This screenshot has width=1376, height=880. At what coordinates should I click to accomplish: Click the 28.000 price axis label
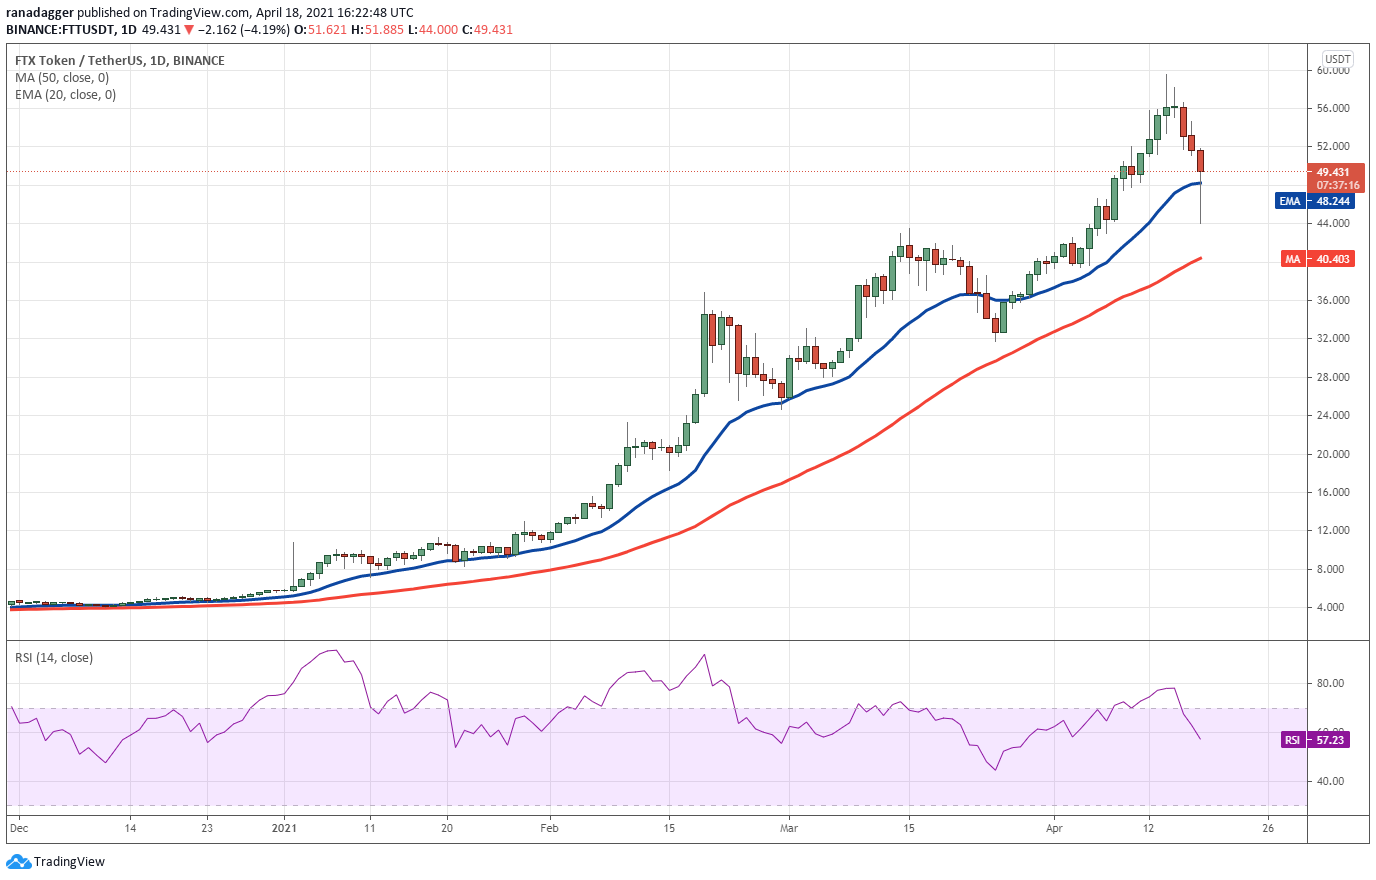click(1333, 377)
